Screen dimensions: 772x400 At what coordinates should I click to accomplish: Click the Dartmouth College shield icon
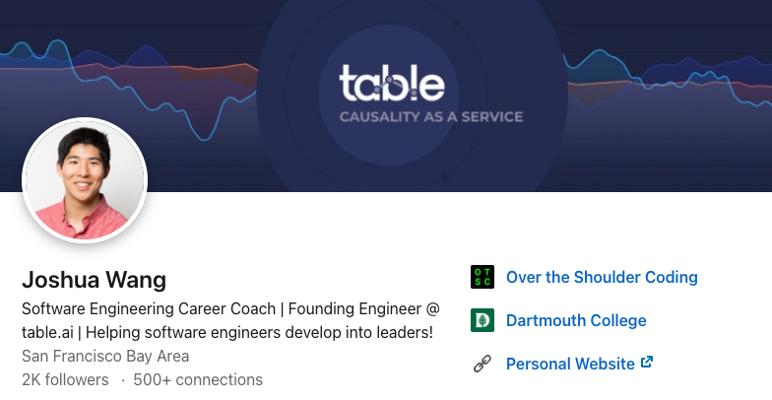pos(482,320)
